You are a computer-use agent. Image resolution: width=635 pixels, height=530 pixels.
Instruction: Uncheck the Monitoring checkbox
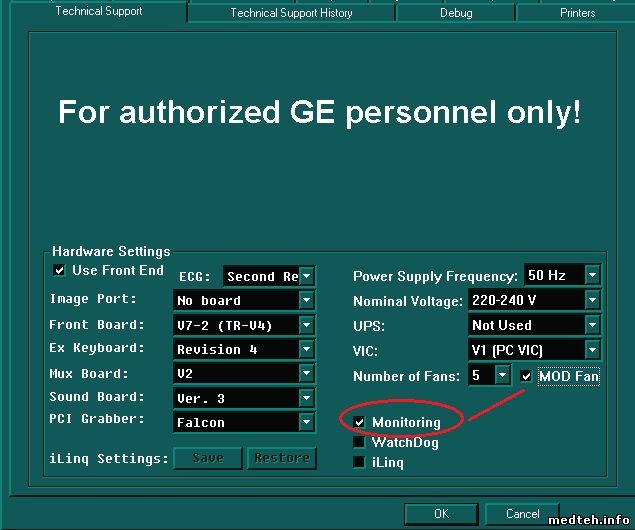[359, 422]
